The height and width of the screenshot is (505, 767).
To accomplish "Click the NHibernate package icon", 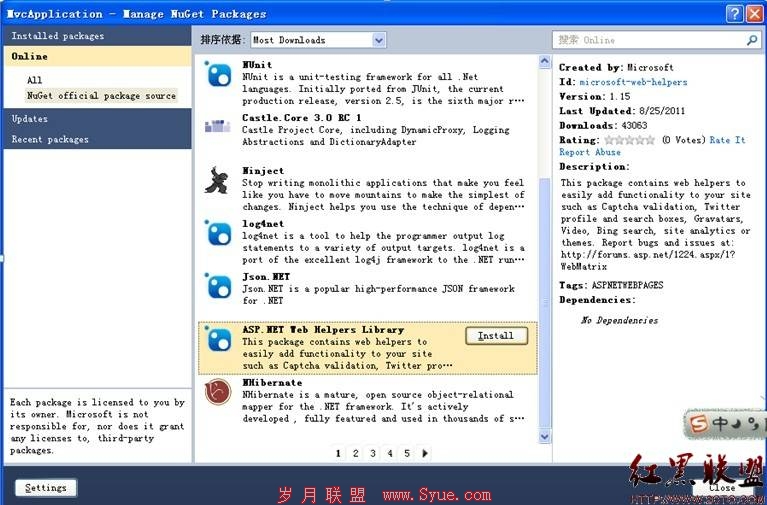I will click(218, 392).
